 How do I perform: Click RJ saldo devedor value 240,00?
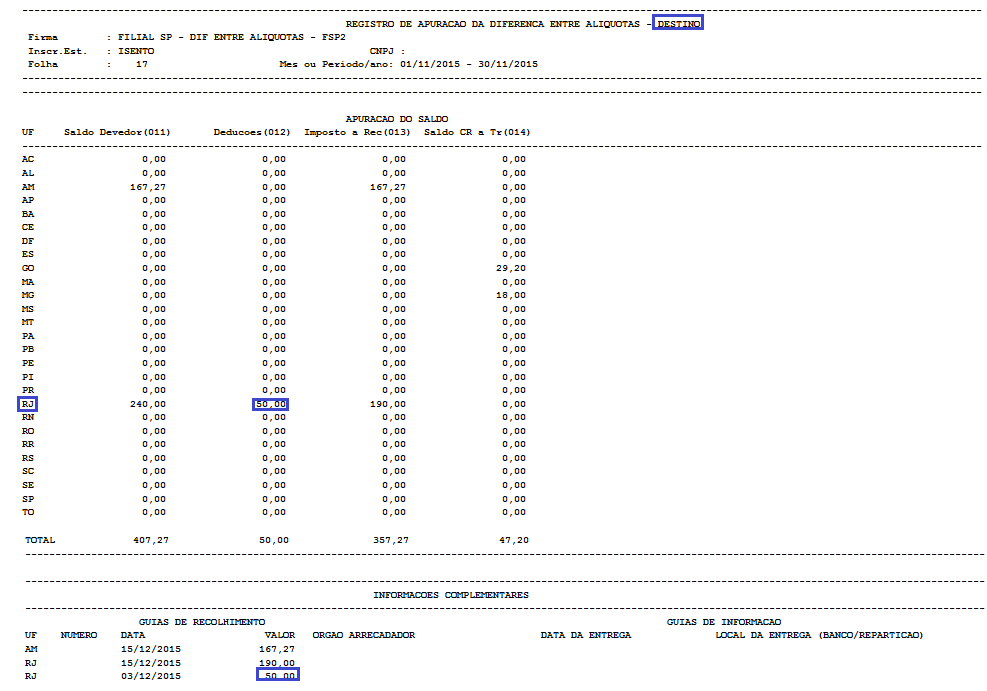click(x=148, y=404)
